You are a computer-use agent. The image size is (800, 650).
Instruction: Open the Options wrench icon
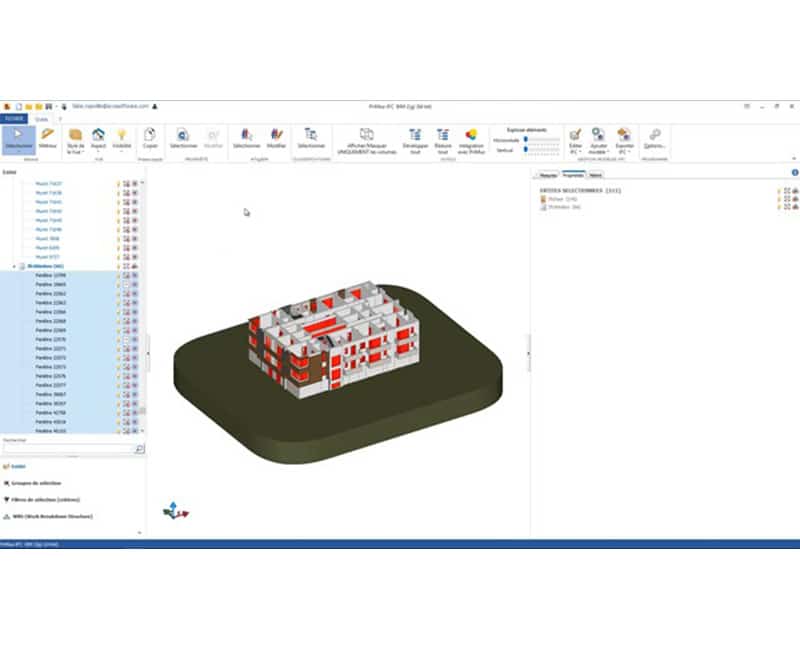654,138
